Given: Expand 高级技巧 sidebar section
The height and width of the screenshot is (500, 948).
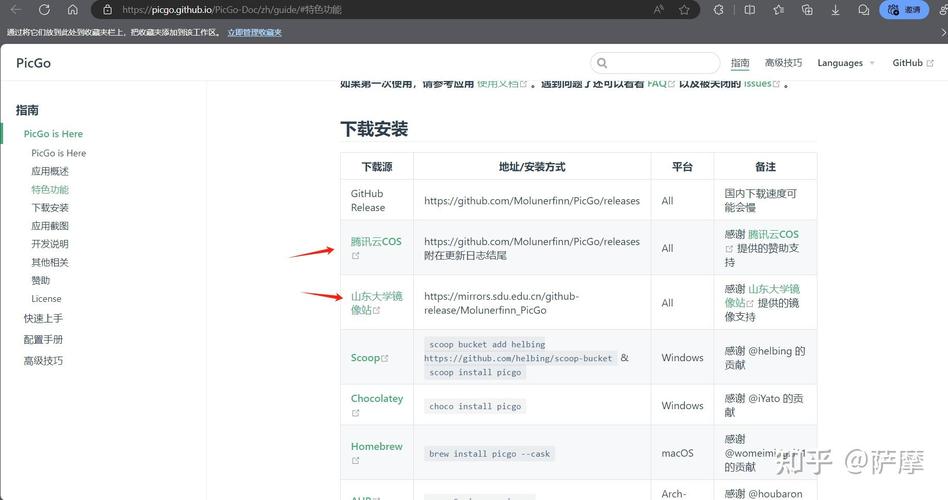Looking at the screenshot, I should (x=43, y=360).
